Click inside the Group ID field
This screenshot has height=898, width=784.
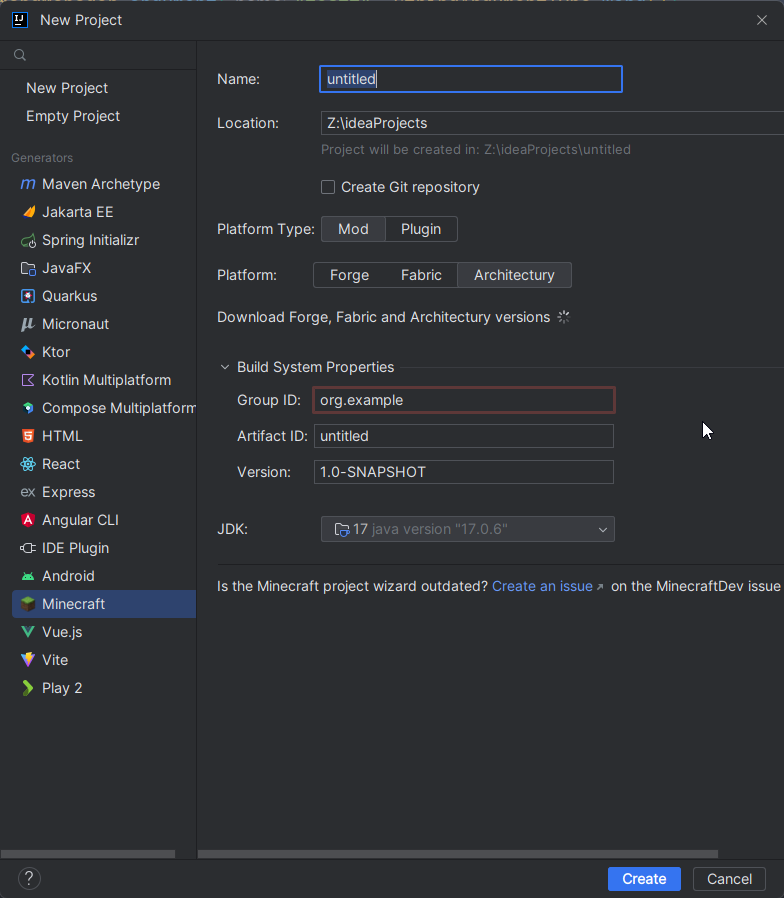(463, 400)
